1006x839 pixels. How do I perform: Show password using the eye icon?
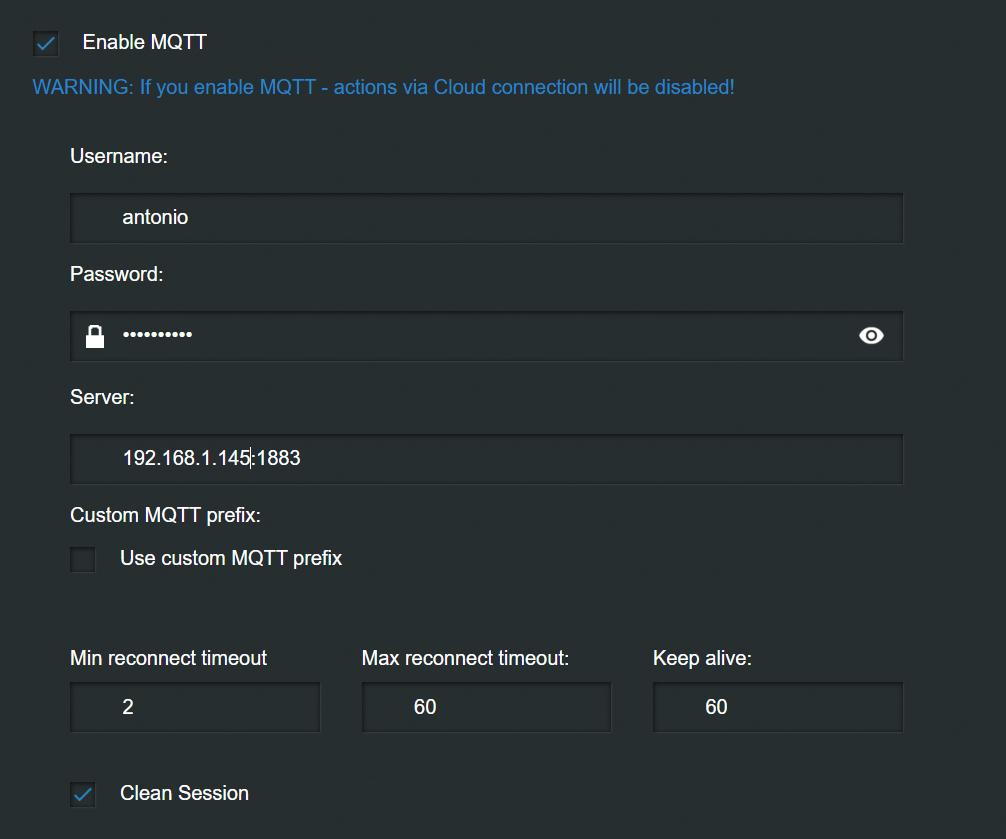coord(871,336)
